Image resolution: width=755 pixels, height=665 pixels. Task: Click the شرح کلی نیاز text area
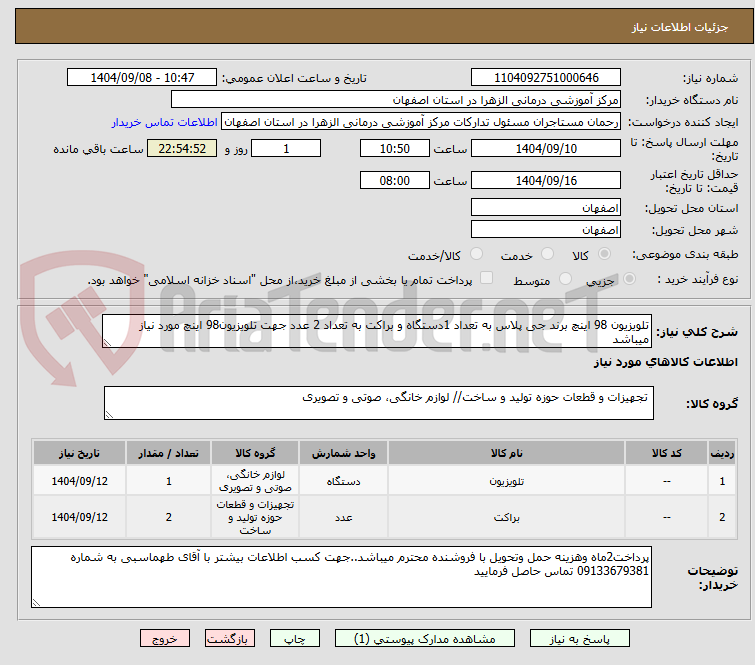[x=377, y=331]
